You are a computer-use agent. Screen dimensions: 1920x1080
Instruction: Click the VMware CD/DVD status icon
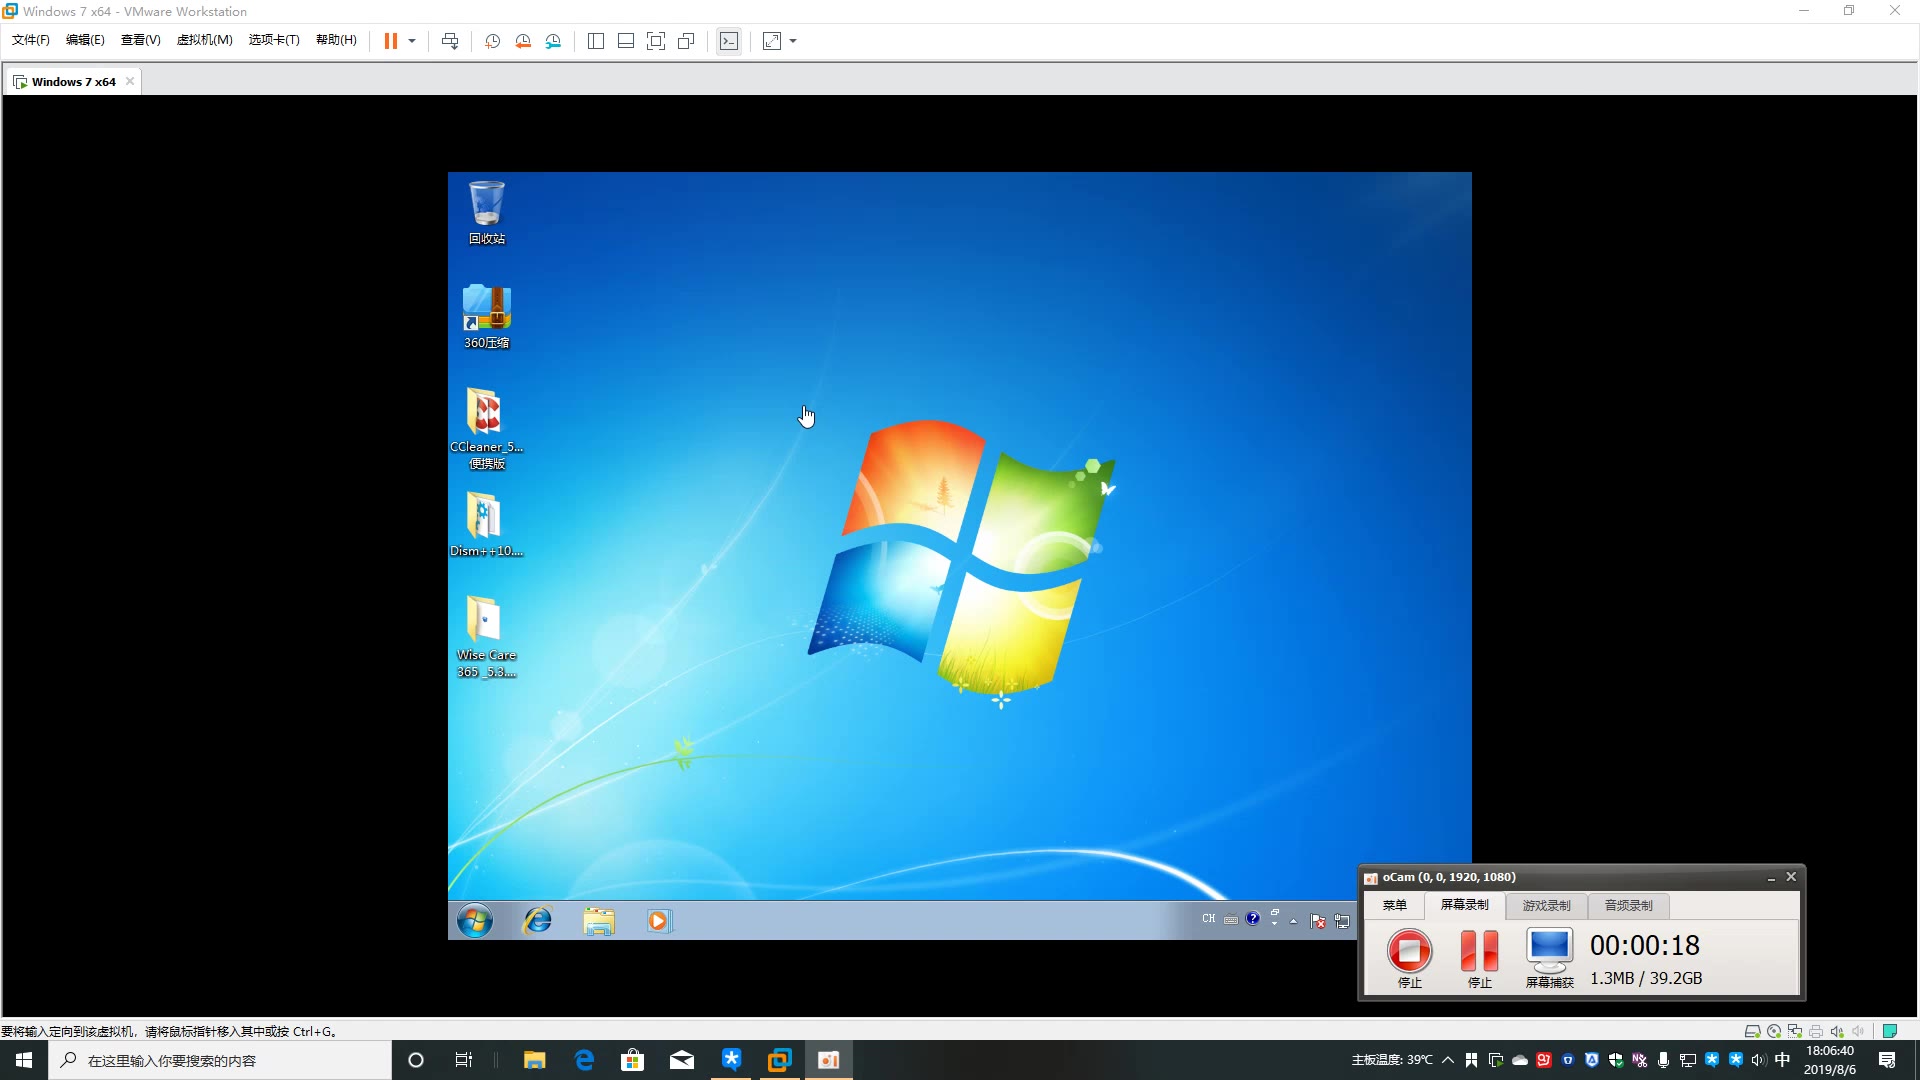[x=1774, y=1031]
